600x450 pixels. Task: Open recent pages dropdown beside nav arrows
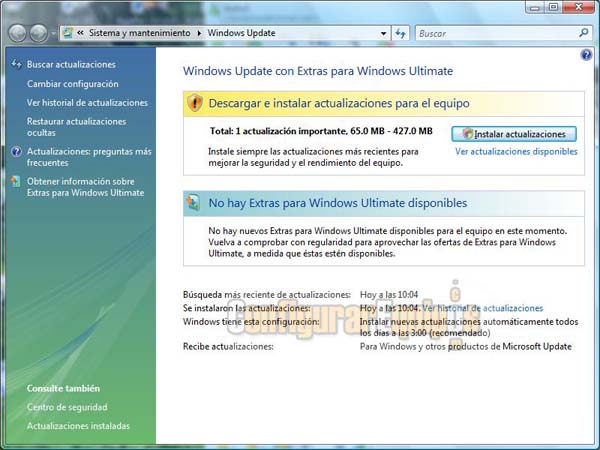tap(53, 34)
